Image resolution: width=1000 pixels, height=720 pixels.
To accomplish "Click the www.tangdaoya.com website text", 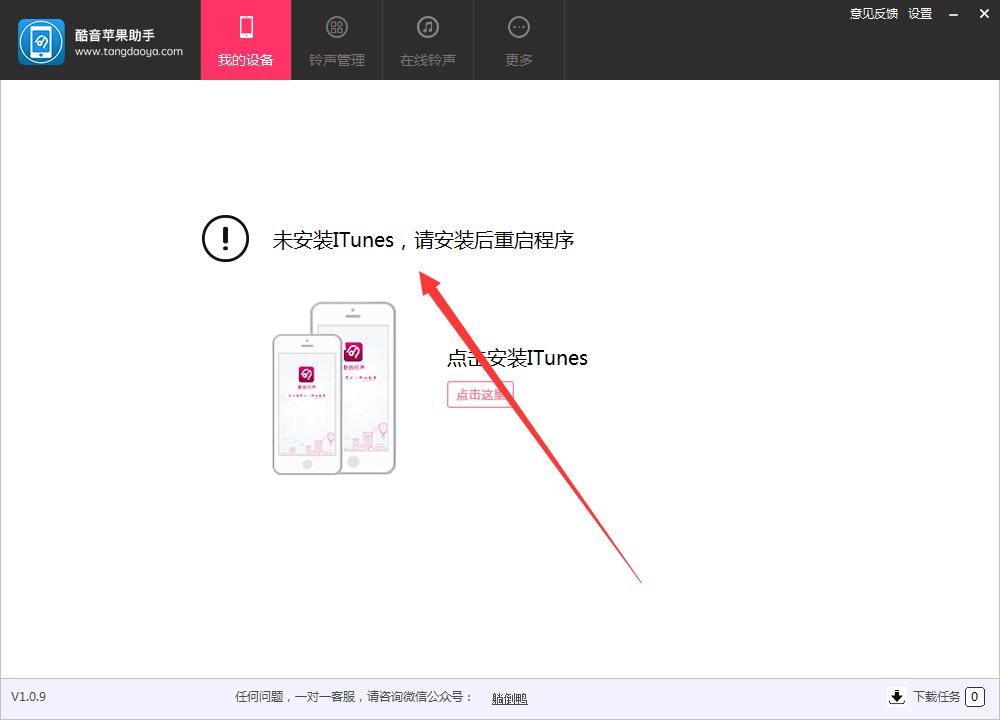I will 127,50.
